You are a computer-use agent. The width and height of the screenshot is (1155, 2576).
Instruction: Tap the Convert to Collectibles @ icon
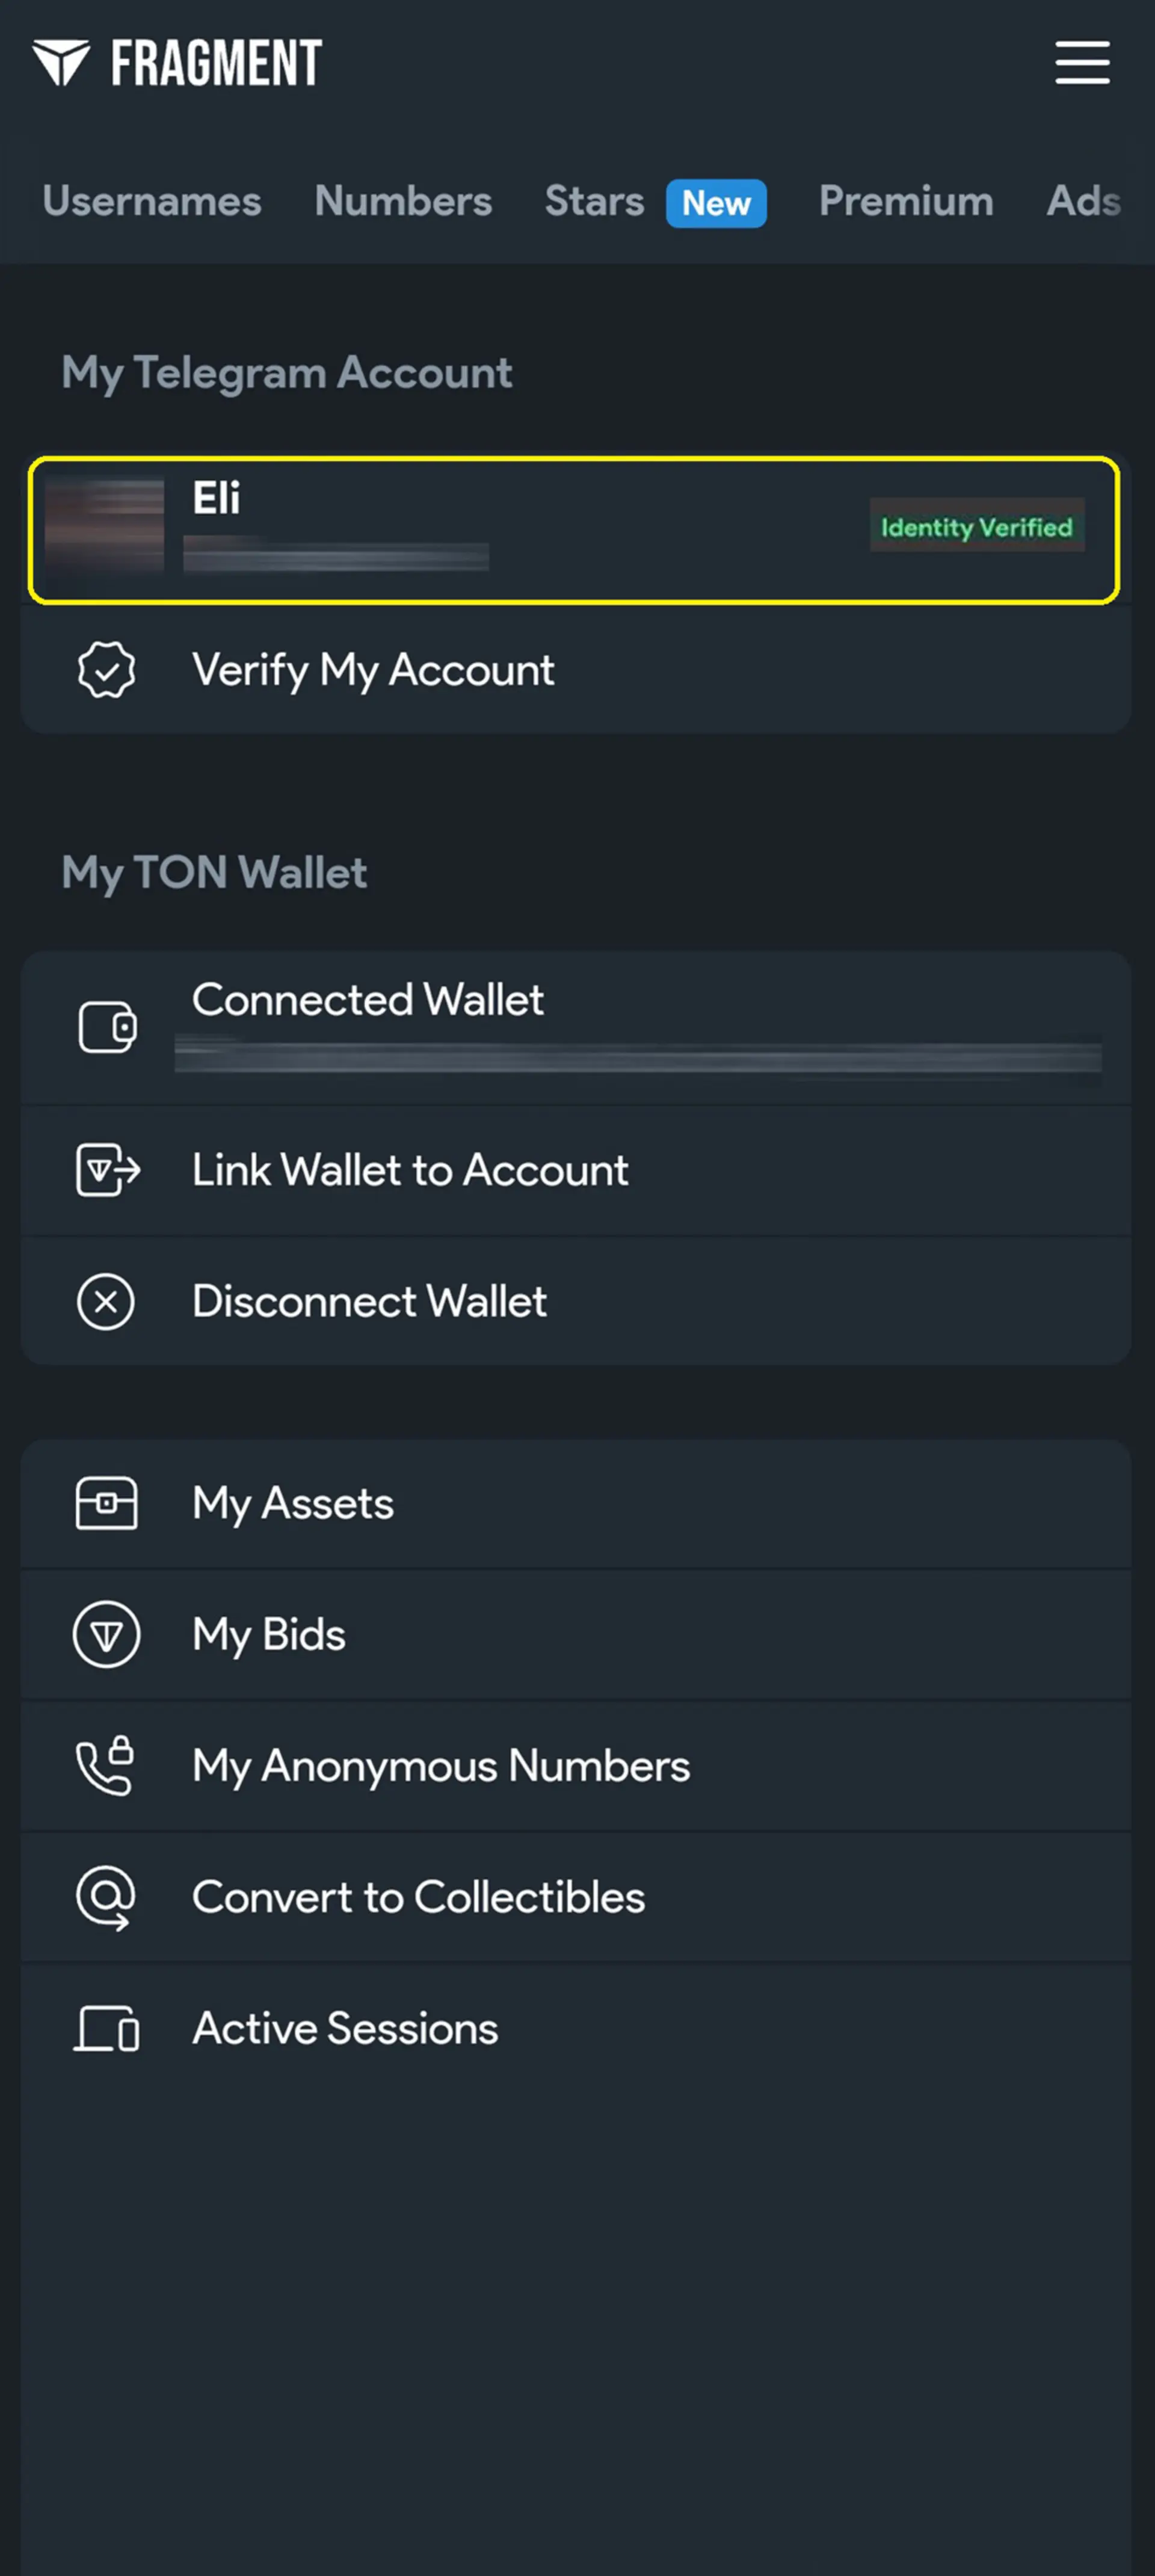click(x=105, y=1897)
